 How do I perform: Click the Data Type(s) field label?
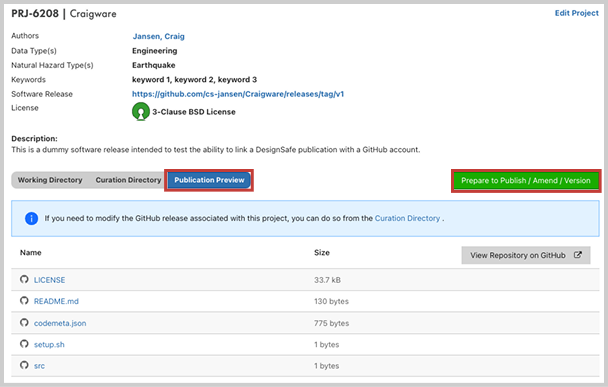34,51
